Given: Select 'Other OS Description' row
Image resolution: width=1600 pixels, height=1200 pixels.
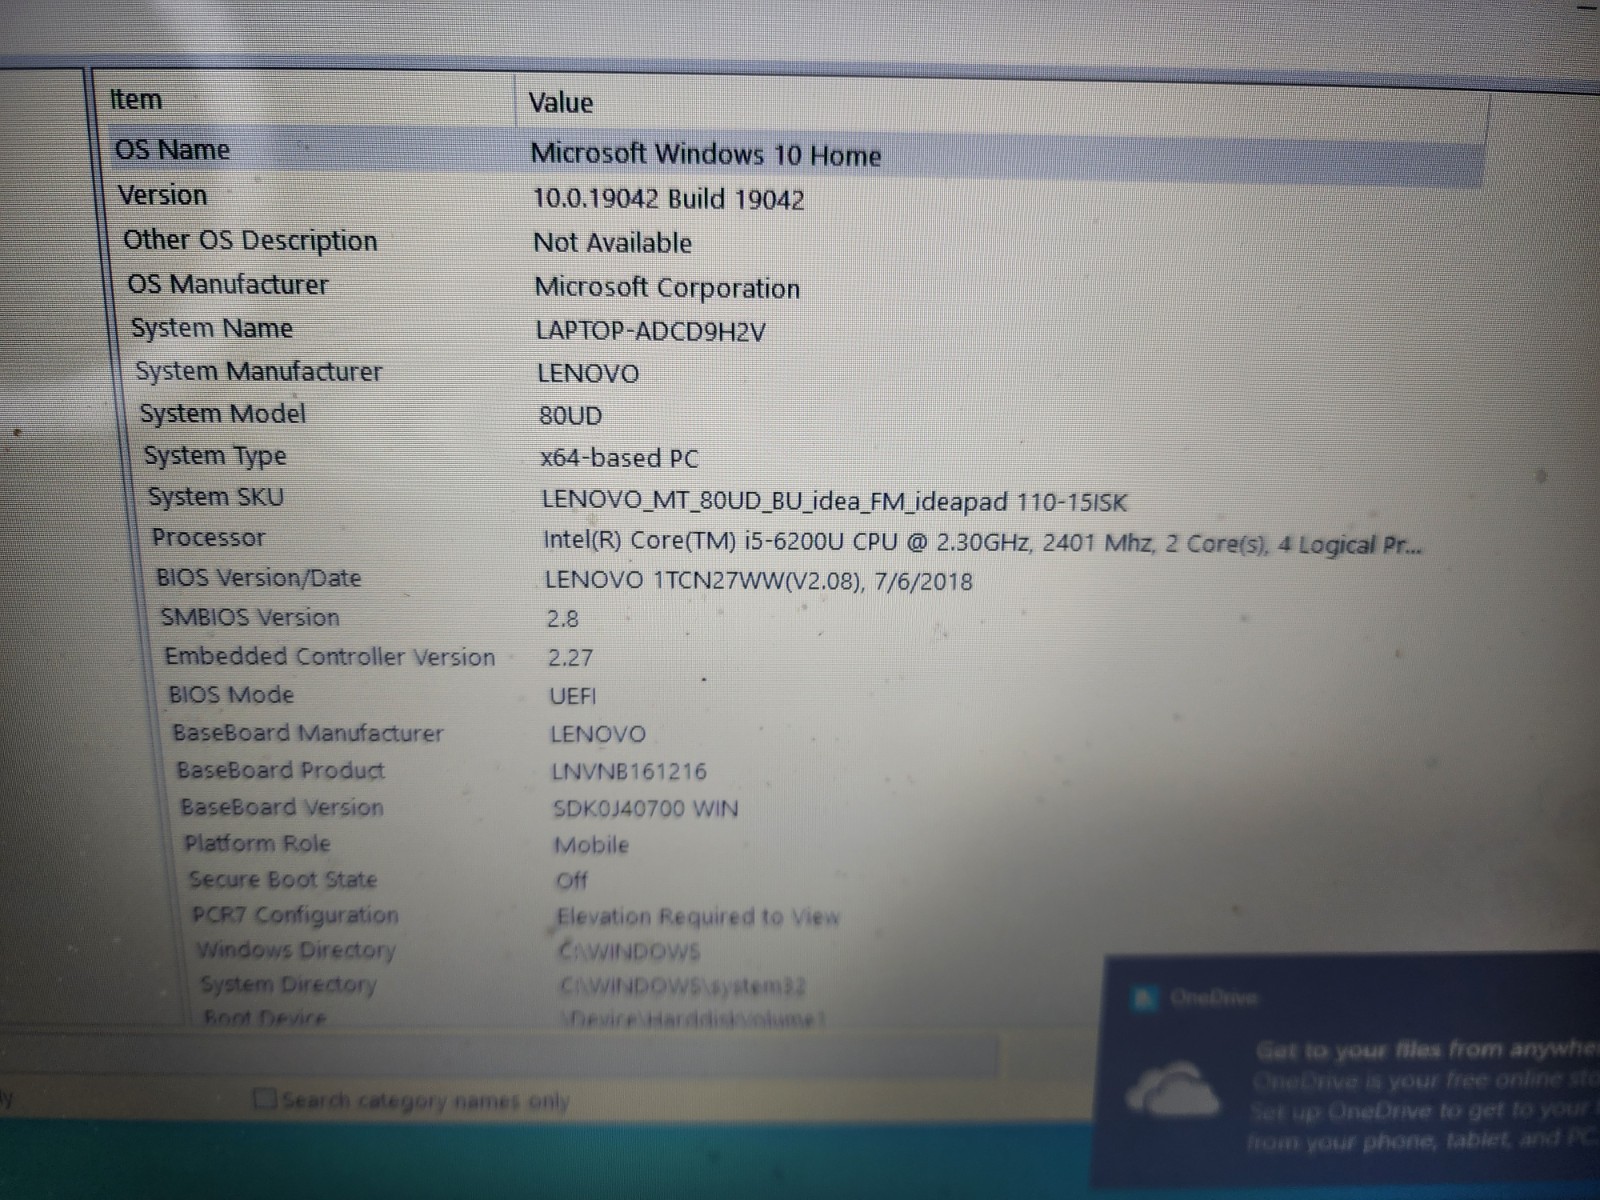Looking at the screenshot, I should (250, 241).
